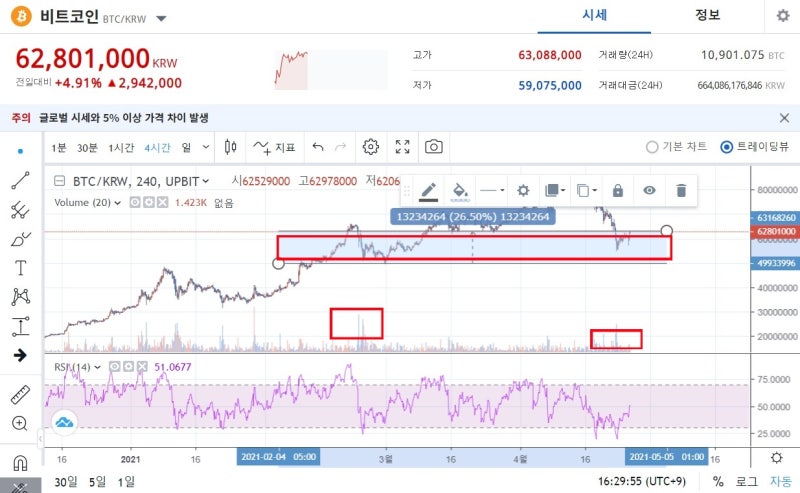Screen dimensions: 800x493
Task: Lock the selected rectangle drawing
Action: click(618, 190)
